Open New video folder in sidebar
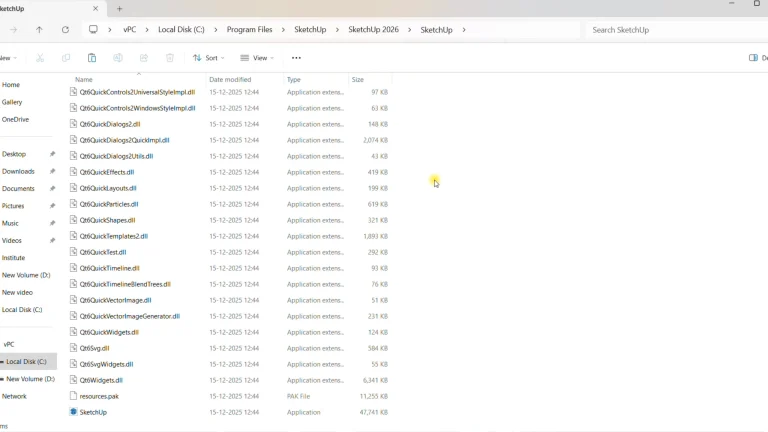The height and width of the screenshot is (432, 768). (17, 292)
